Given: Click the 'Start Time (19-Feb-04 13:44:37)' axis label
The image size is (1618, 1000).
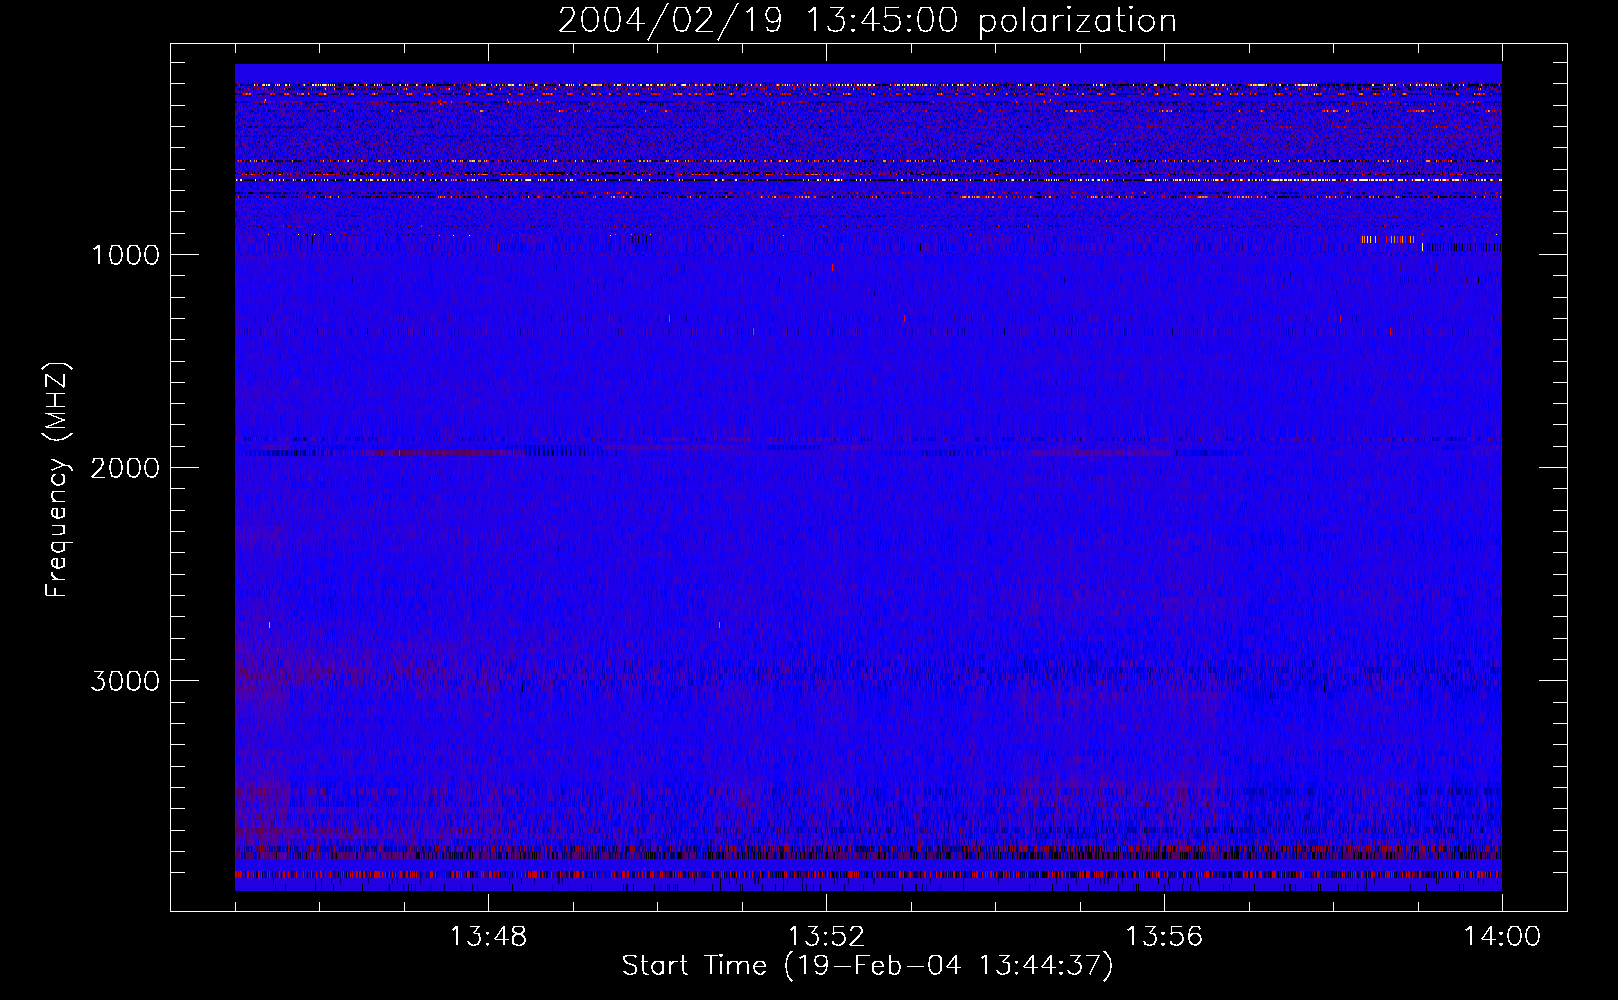Looking at the screenshot, I should (x=867, y=966).
